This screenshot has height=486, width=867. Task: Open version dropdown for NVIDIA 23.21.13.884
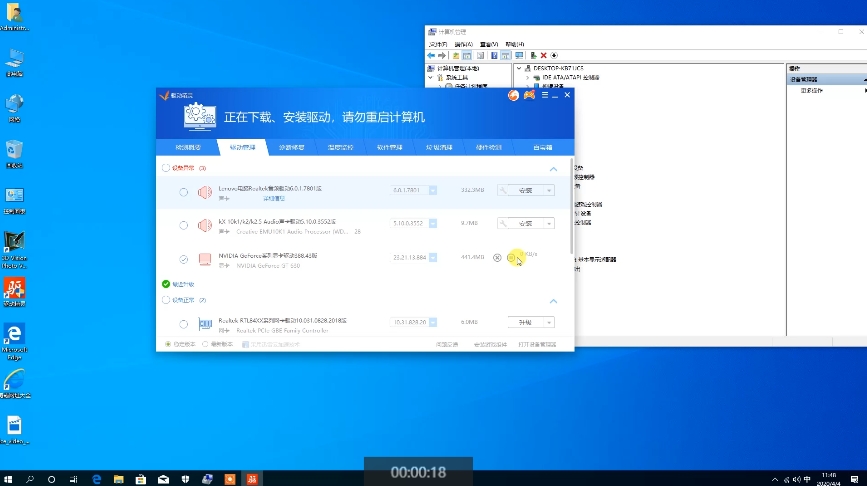pyautogui.click(x=433, y=257)
